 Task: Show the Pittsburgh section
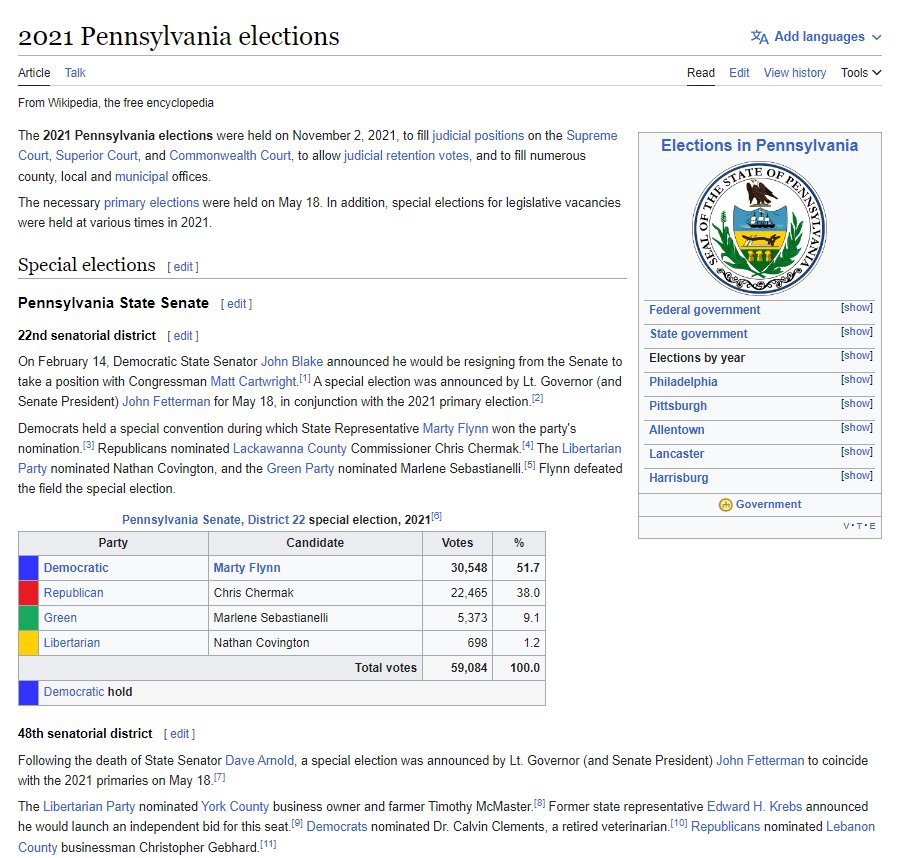pos(856,403)
